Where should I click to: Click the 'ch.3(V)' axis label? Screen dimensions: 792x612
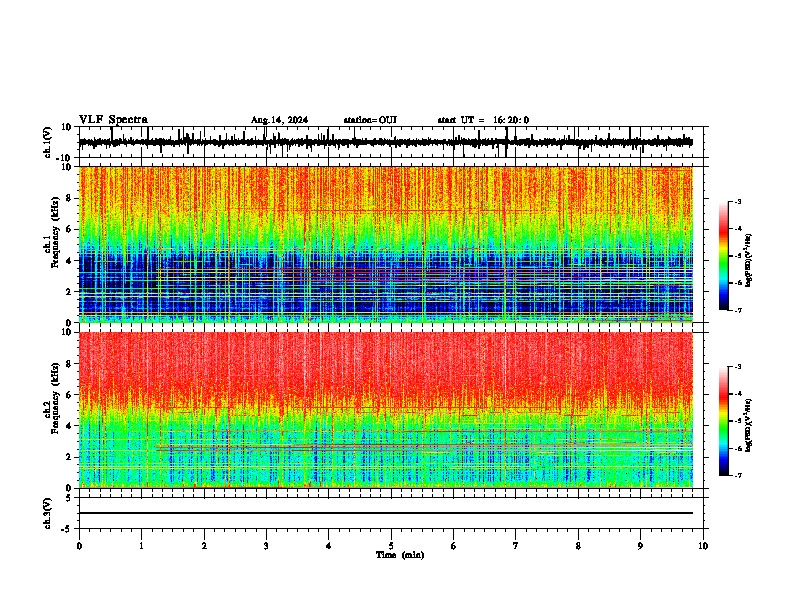[x=49, y=513]
